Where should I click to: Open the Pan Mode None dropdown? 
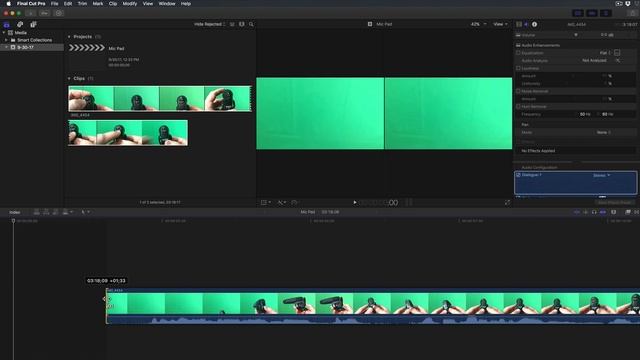click(x=604, y=132)
